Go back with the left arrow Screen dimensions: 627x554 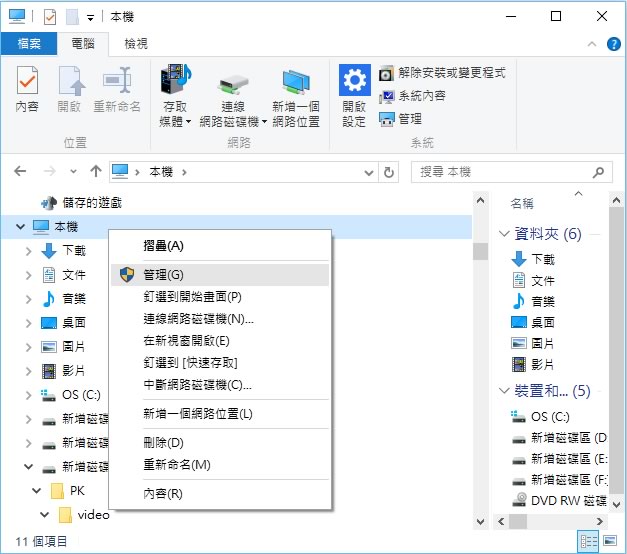pyautogui.click(x=20, y=172)
